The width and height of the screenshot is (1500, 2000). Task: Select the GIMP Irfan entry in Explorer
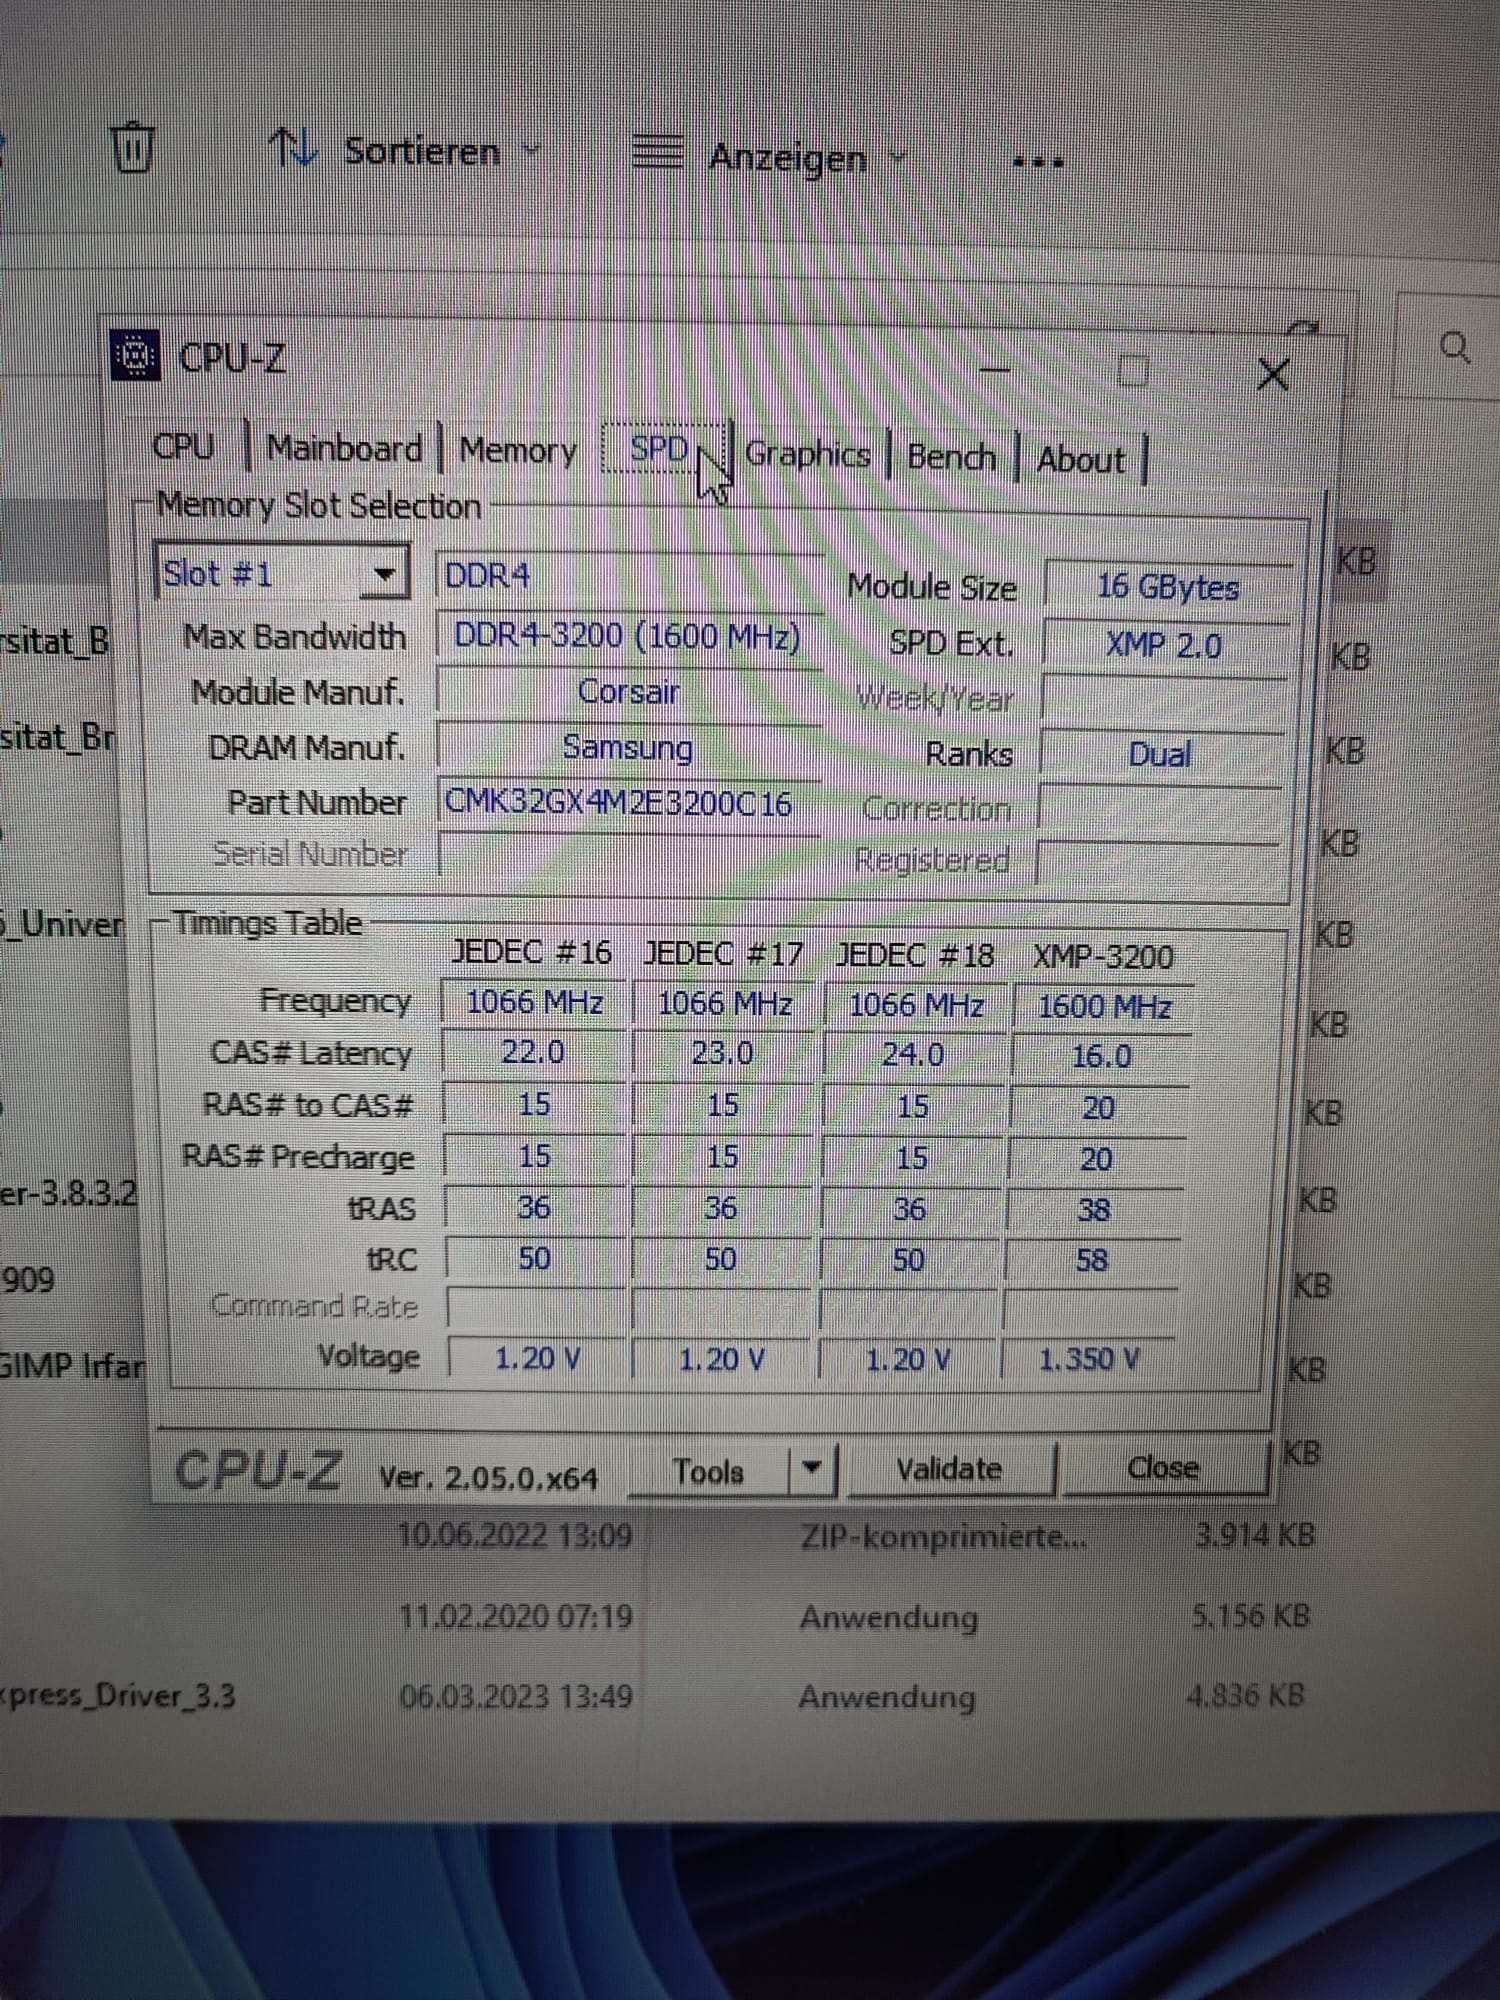tap(72, 1365)
